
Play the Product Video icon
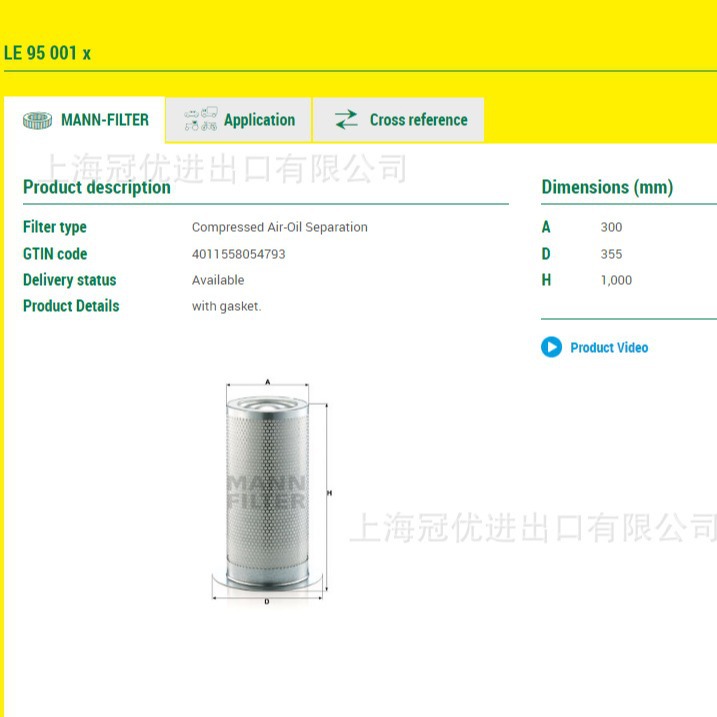pyautogui.click(x=551, y=347)
